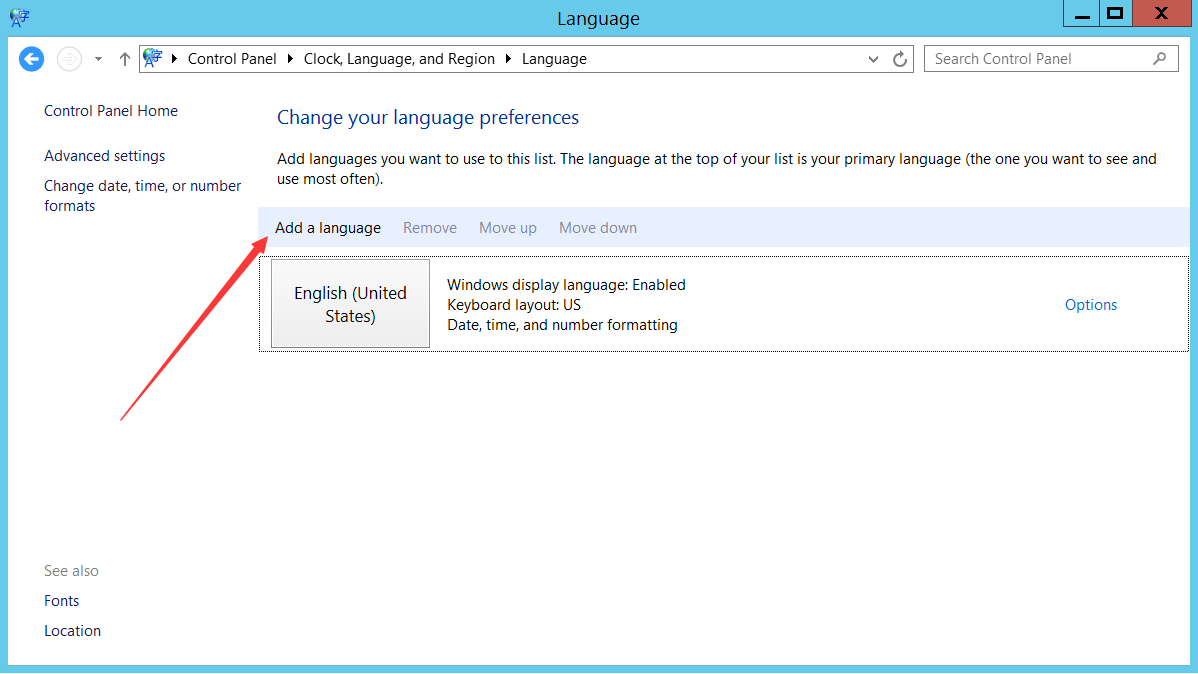Focus the Search Control Panel field

[1035, 59]
